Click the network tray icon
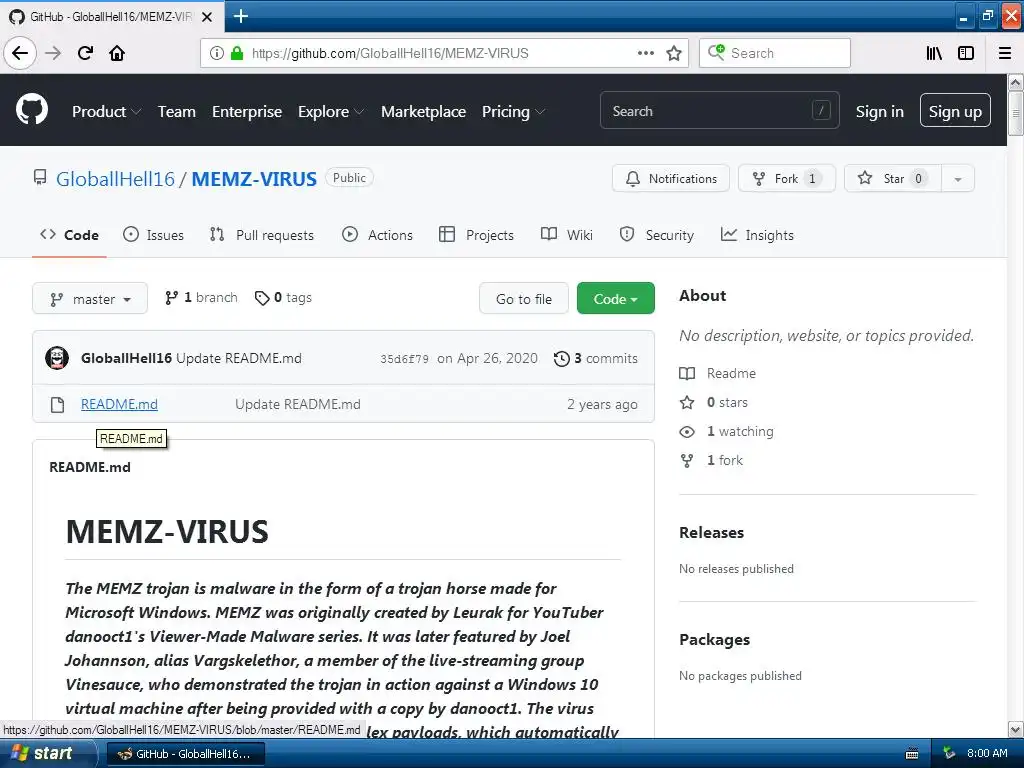This screenshot has height=768, width=1024. [949, 754]
